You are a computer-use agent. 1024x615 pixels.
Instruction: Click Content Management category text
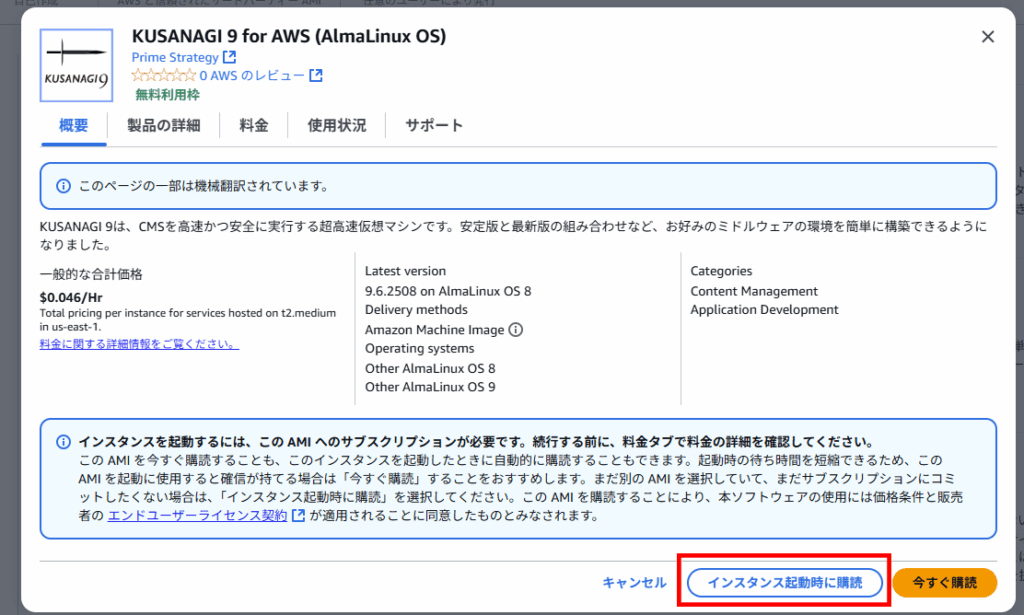[754, 291]
